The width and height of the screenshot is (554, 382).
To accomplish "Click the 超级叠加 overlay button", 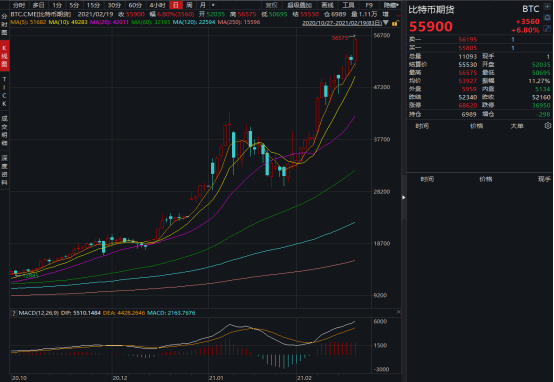I will coord(299,5).
